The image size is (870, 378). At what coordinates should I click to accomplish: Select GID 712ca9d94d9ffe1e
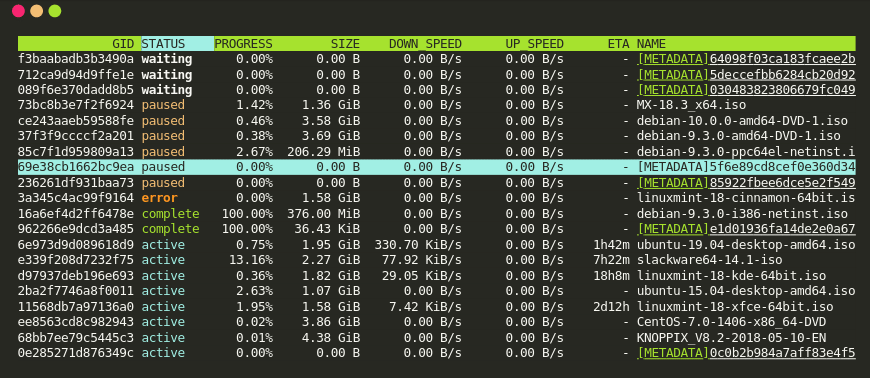click(x=75, y=74)
